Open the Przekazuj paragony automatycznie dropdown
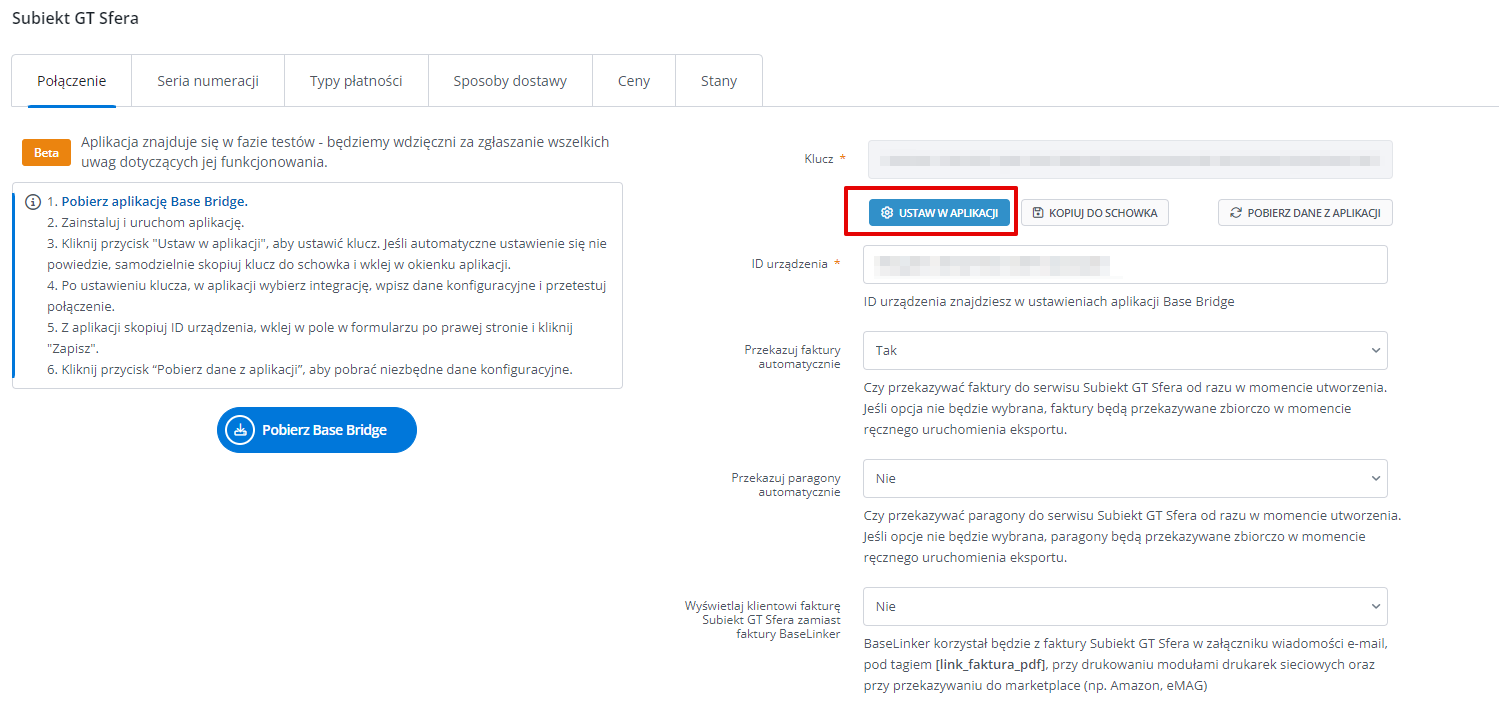 coord(1125,478)
